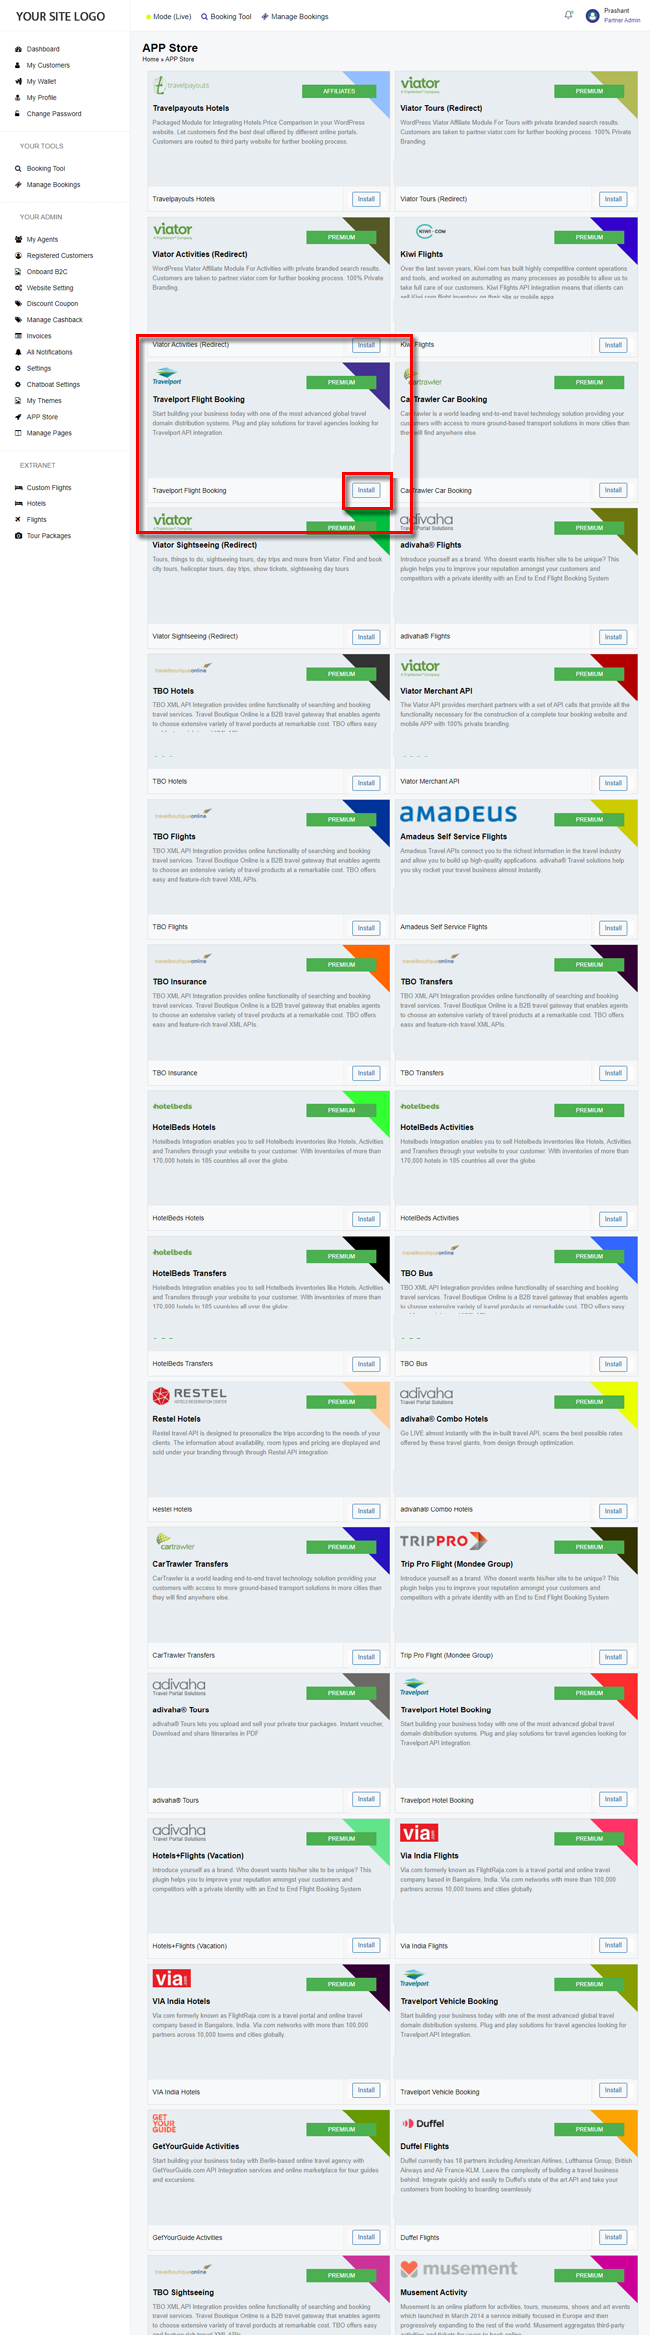Open Manage Bookings in the top bar
Screen dimensions: 650x2335
[295, 17]
